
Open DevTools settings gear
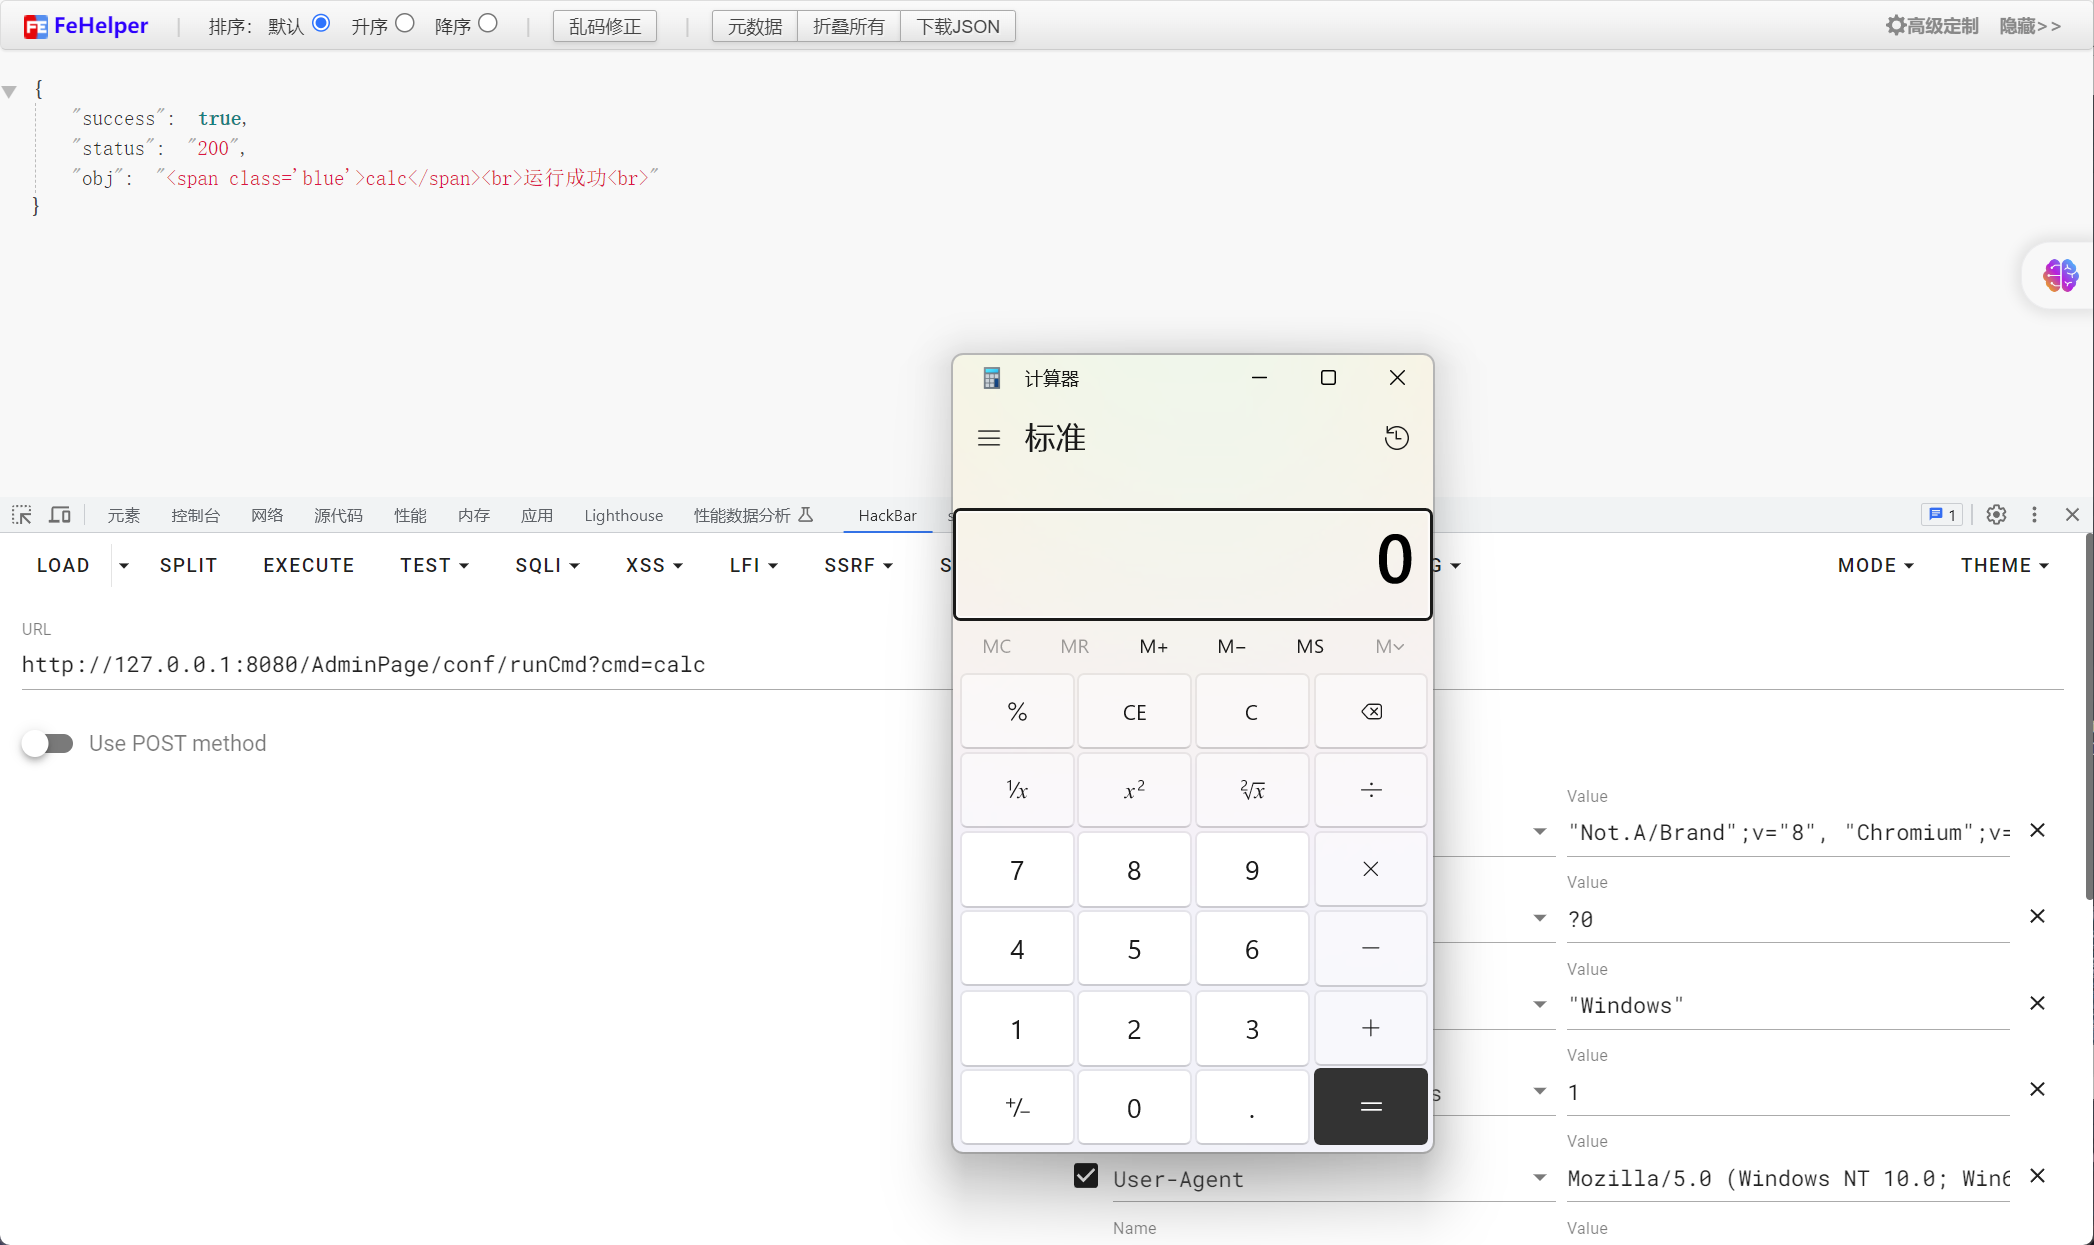click(x=1996, y=515)
